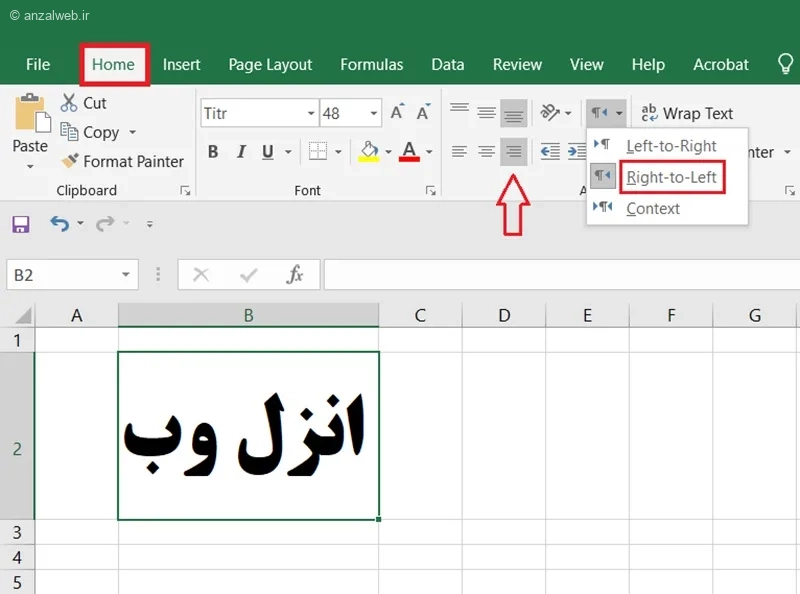This screenshot has height=594, width=800.
Task: Click the Decrease Indent icon
Action: click(550, 152)
